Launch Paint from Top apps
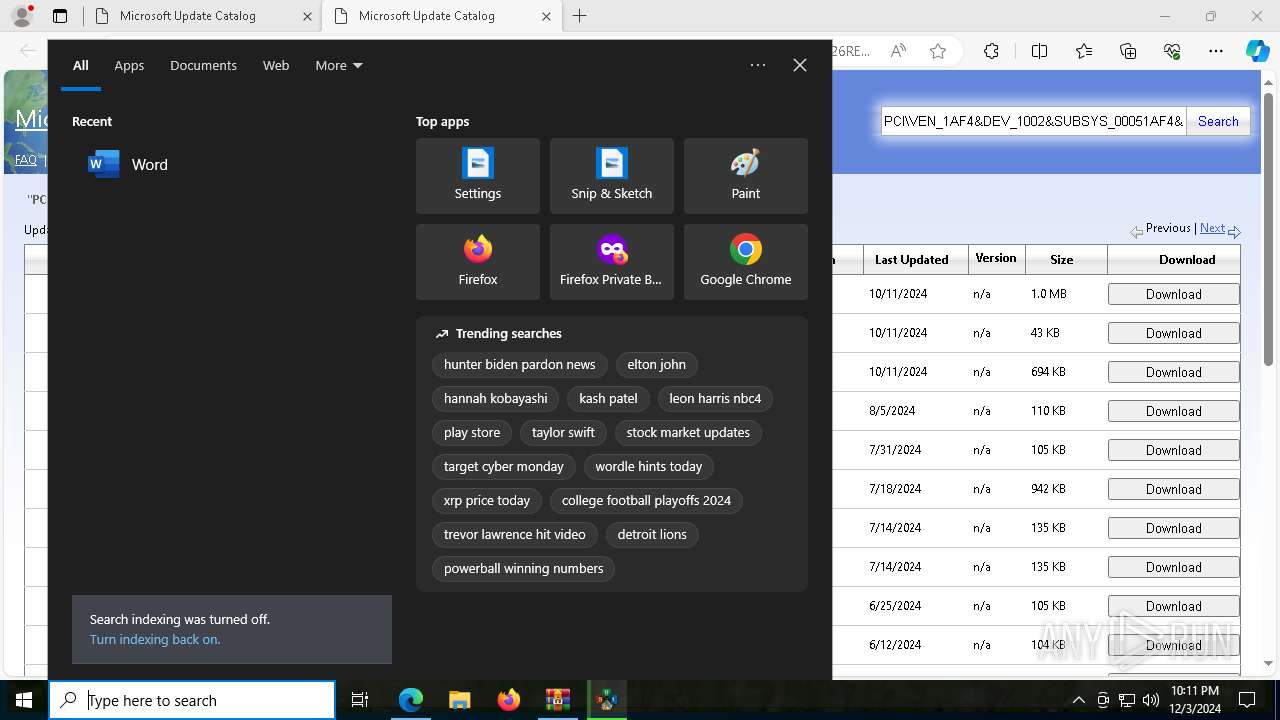The width and height of the screenshot is (1280, 720). coord(746,176)
